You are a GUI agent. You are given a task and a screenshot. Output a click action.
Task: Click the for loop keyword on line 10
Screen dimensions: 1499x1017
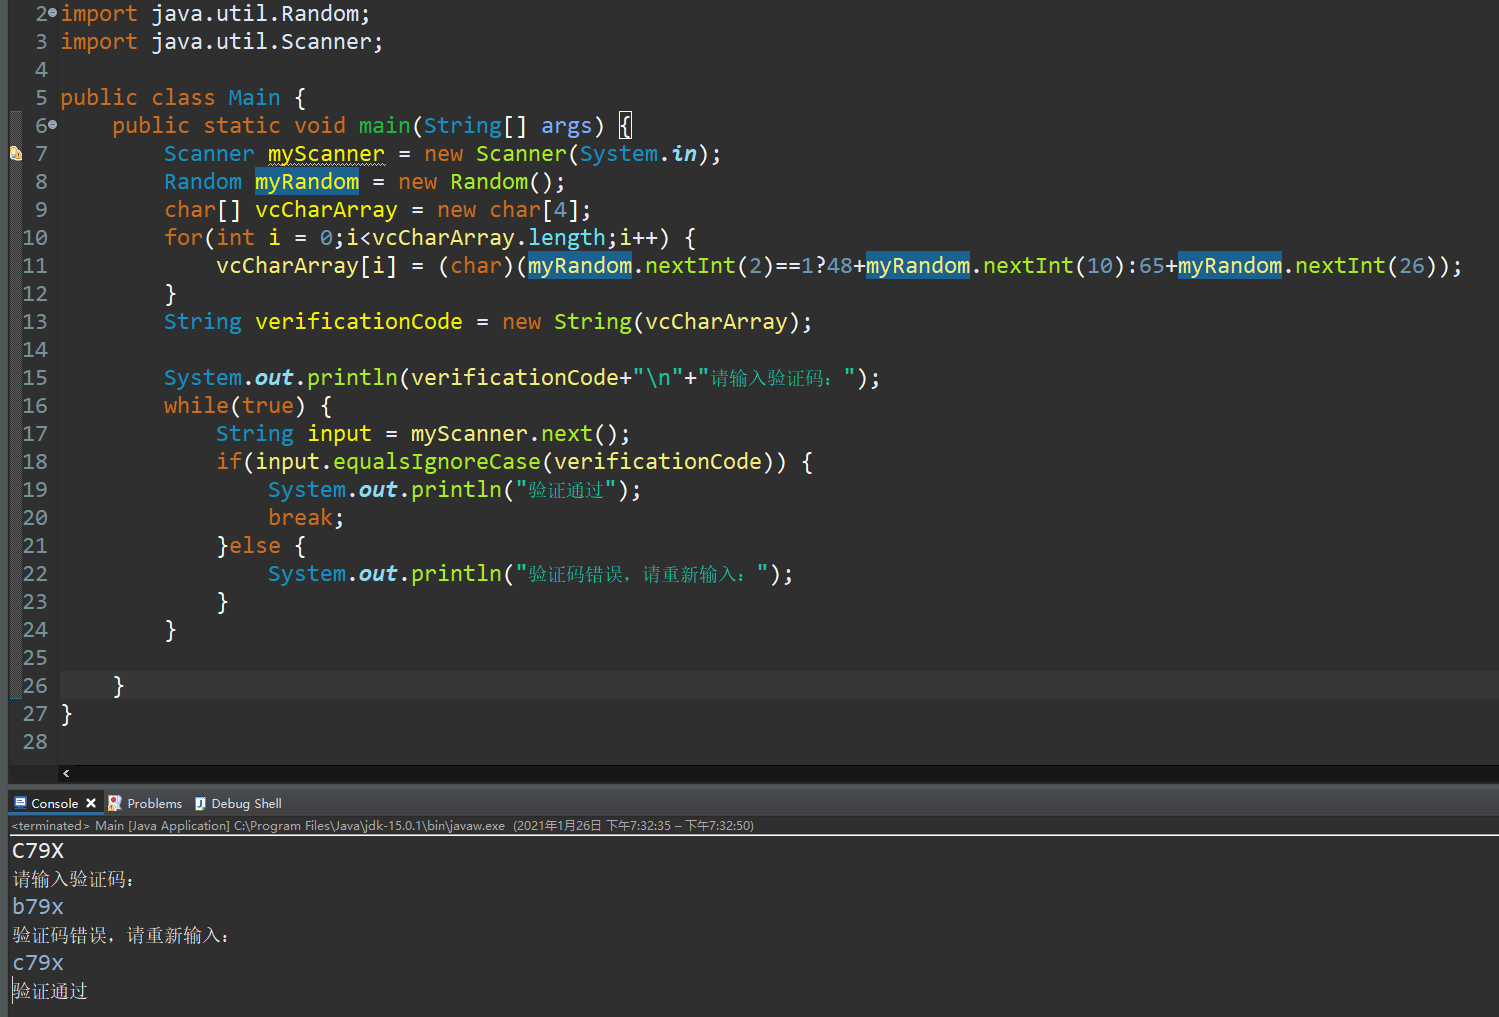tap(183, 238)
